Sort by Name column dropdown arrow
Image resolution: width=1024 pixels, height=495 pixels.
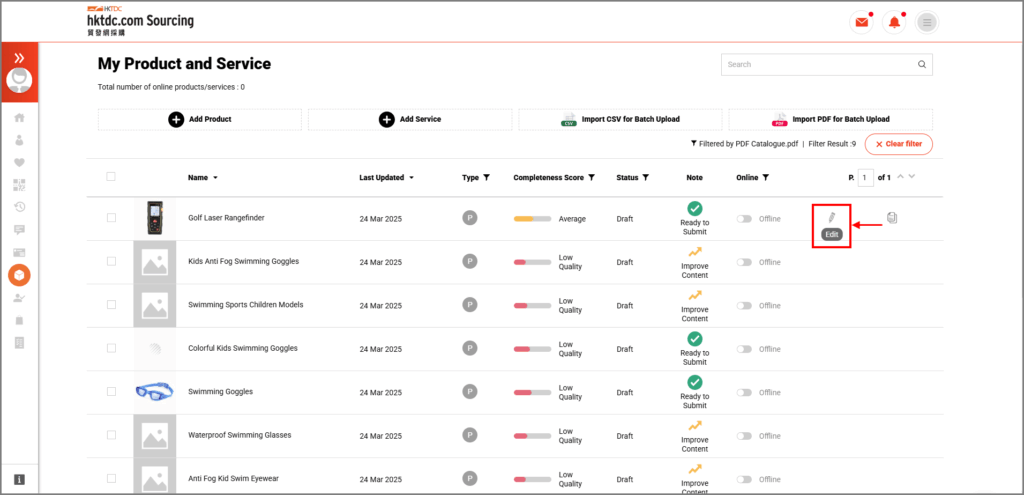pyautogui.click(x=215, y=178)
